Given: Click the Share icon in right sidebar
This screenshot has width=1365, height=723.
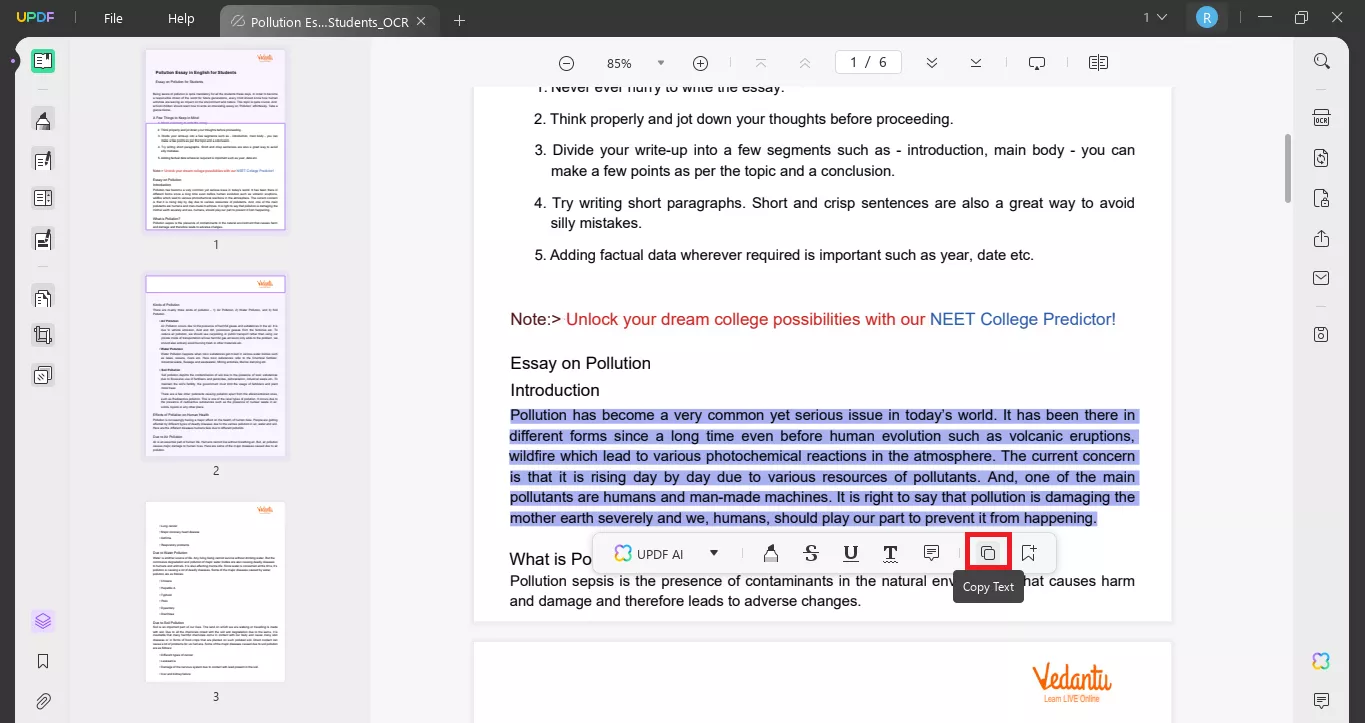Looking at the screenshot, I should pyautogui.click(x=1322, y=238).
